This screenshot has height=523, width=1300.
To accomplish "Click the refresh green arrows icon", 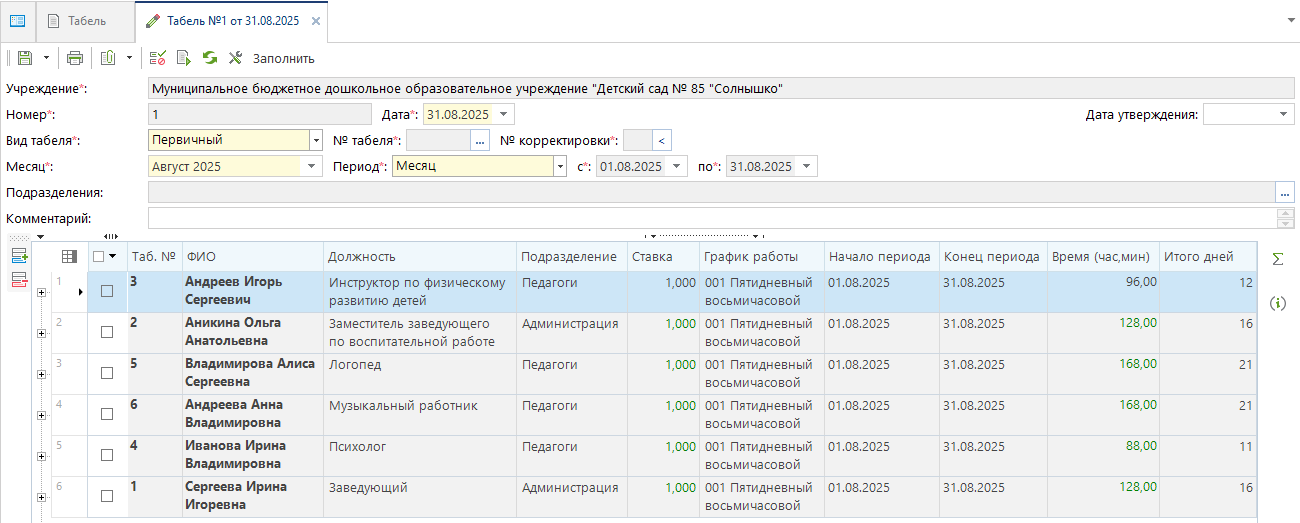I will (x=210, y=58).
